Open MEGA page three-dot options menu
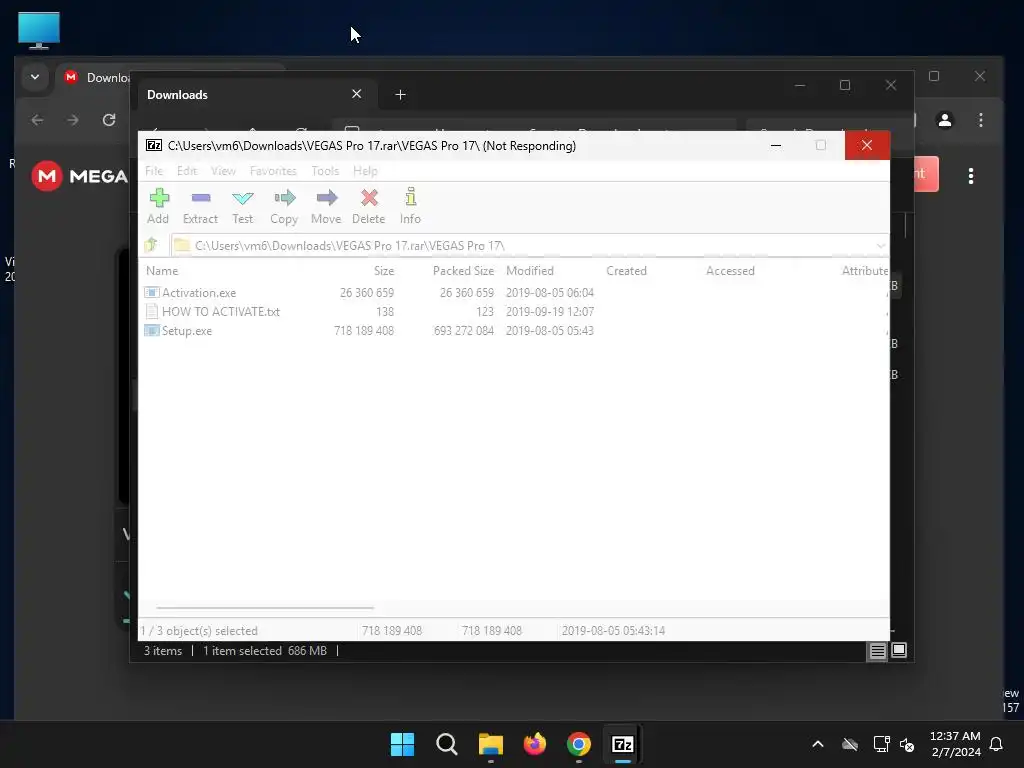The image size is (1024, 768). (970, 176)
